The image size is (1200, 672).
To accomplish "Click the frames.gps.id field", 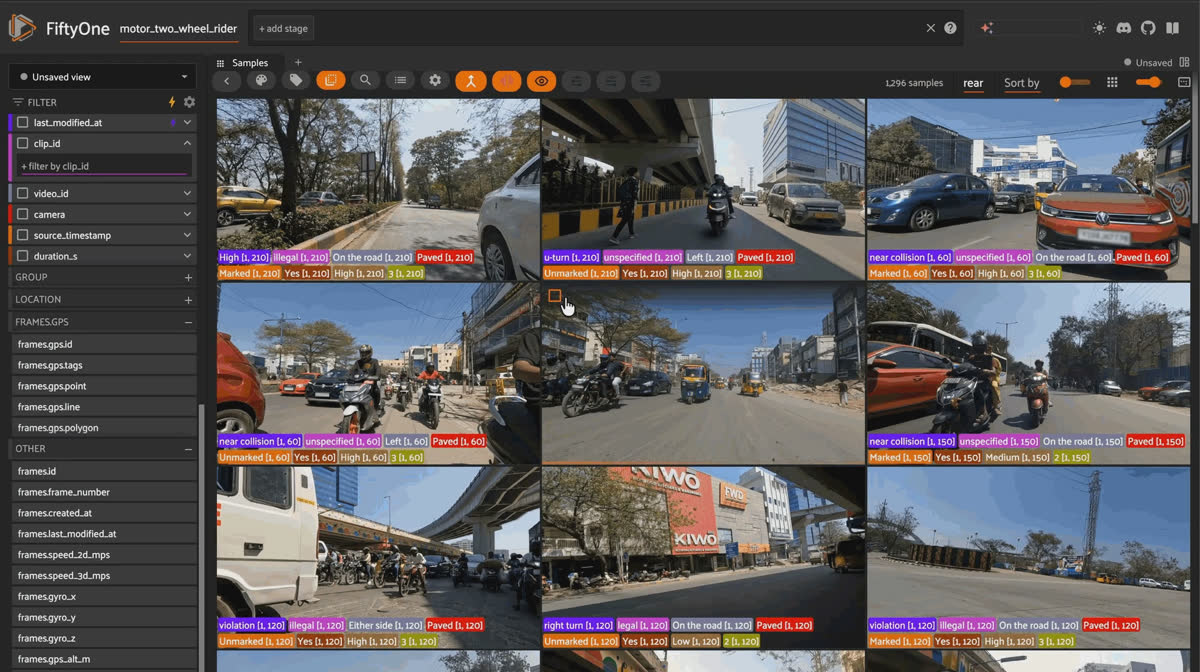I will pyautogui.click(x=105, y=344).
